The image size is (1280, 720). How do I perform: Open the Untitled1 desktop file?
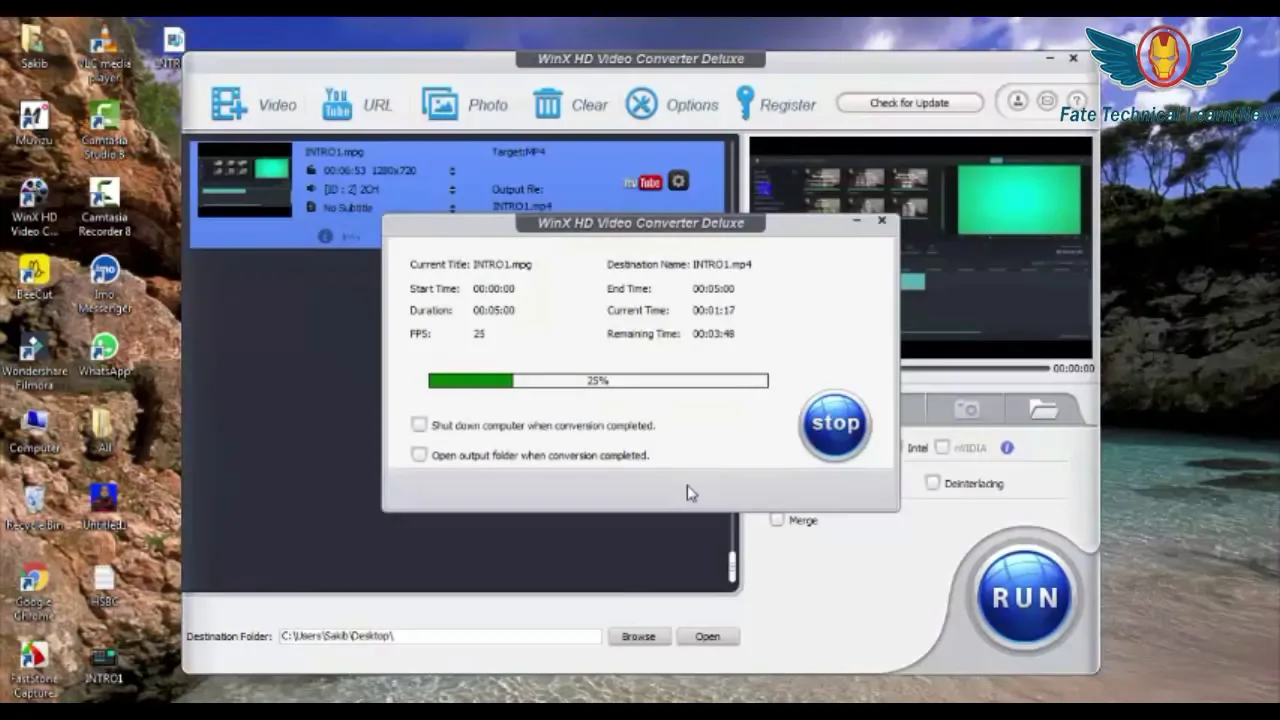click(104, 507)
